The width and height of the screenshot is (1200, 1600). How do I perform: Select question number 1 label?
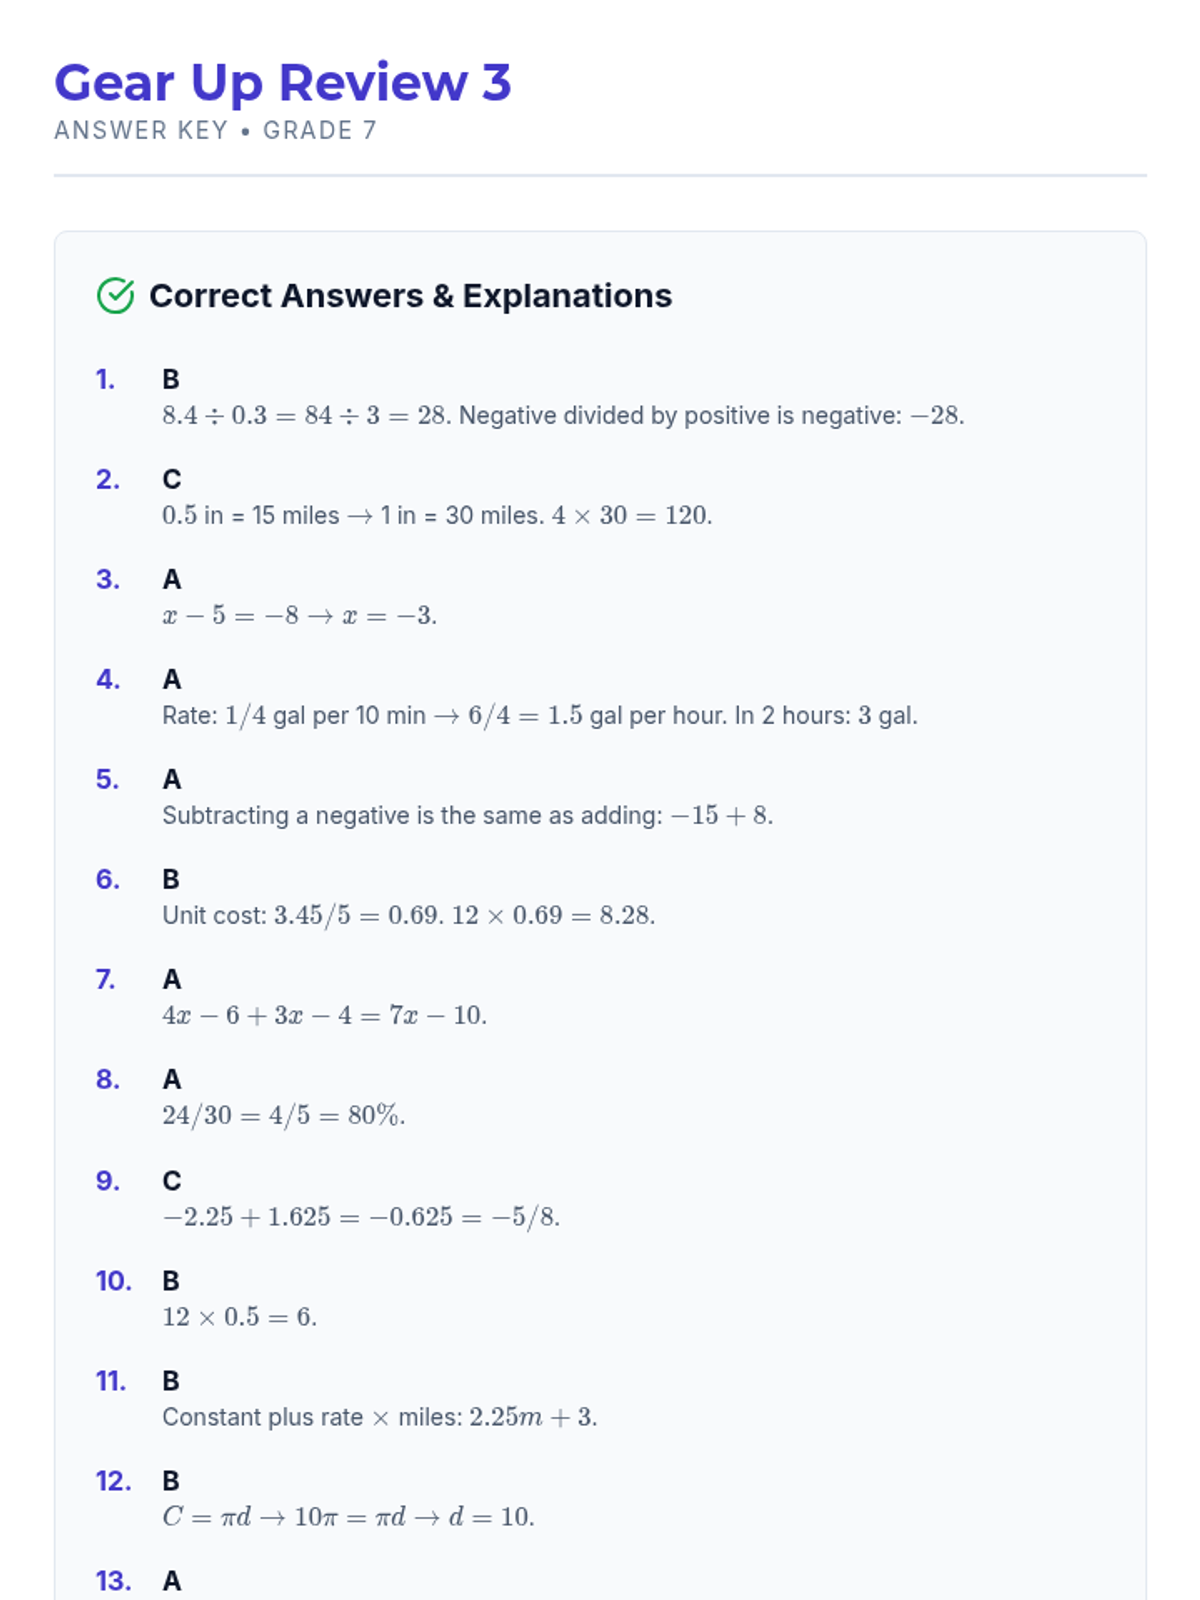click(105, 380)
